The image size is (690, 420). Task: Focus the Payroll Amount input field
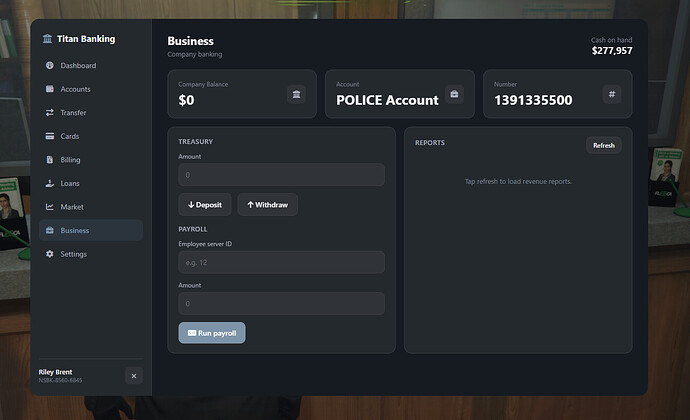282,304
